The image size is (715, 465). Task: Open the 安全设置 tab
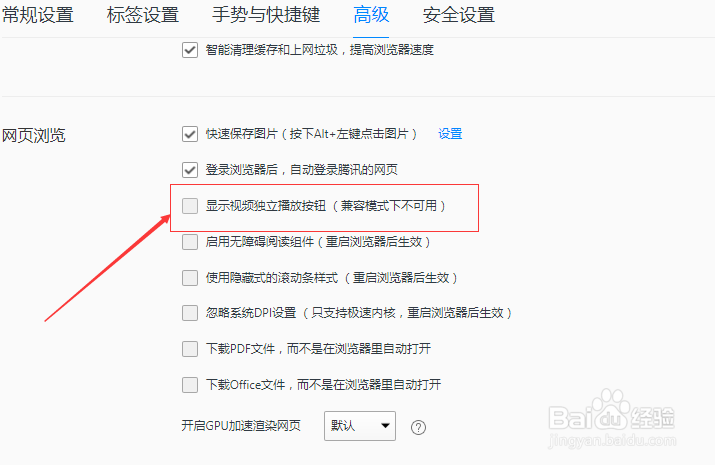coord(459,15)
